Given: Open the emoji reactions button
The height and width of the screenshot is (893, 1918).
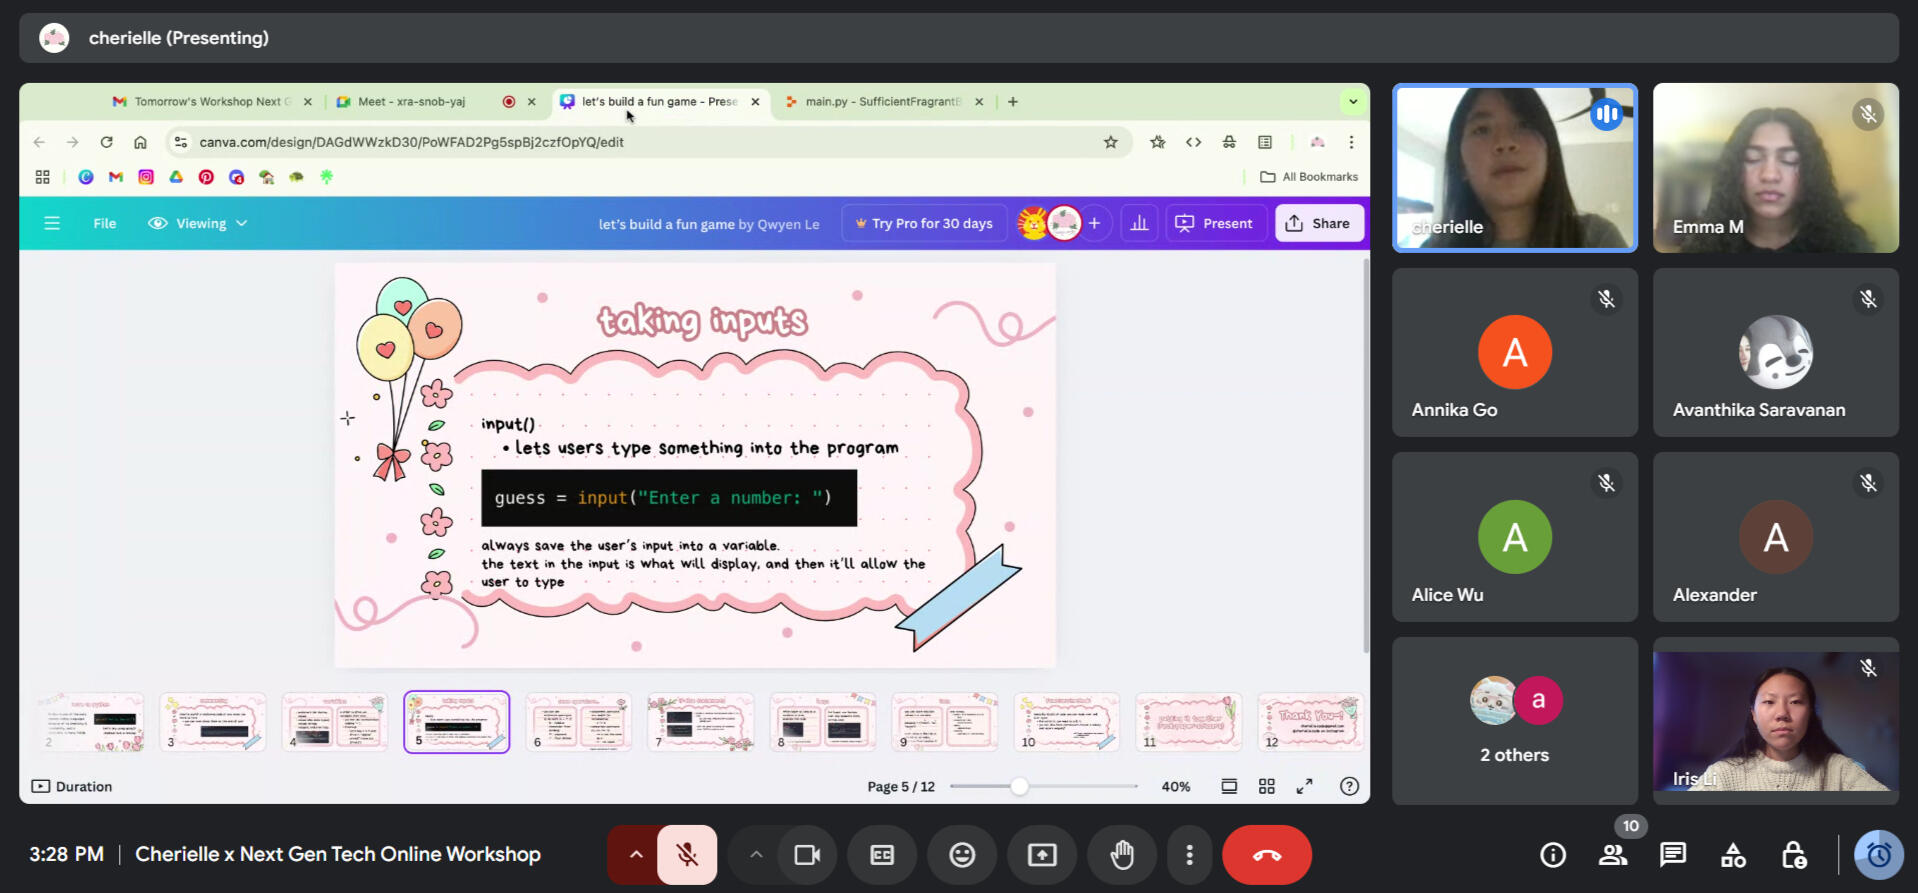Looking at the screenshot, I should click(x=962, y=855).
